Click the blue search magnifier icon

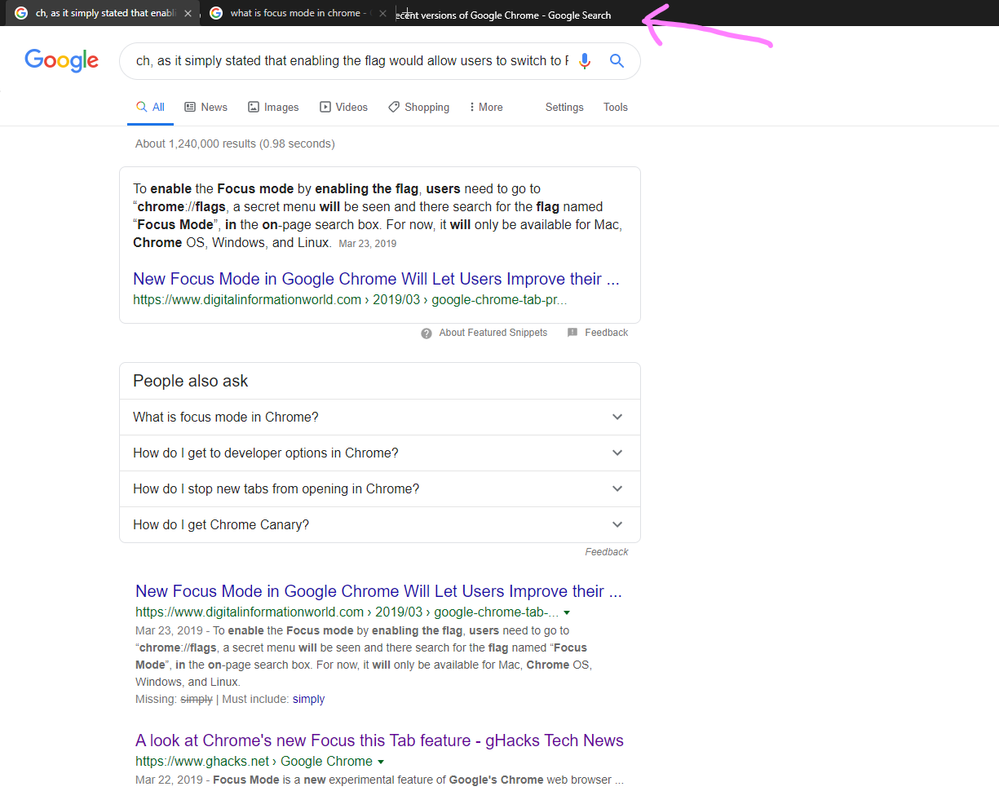[x=617, y=61]
